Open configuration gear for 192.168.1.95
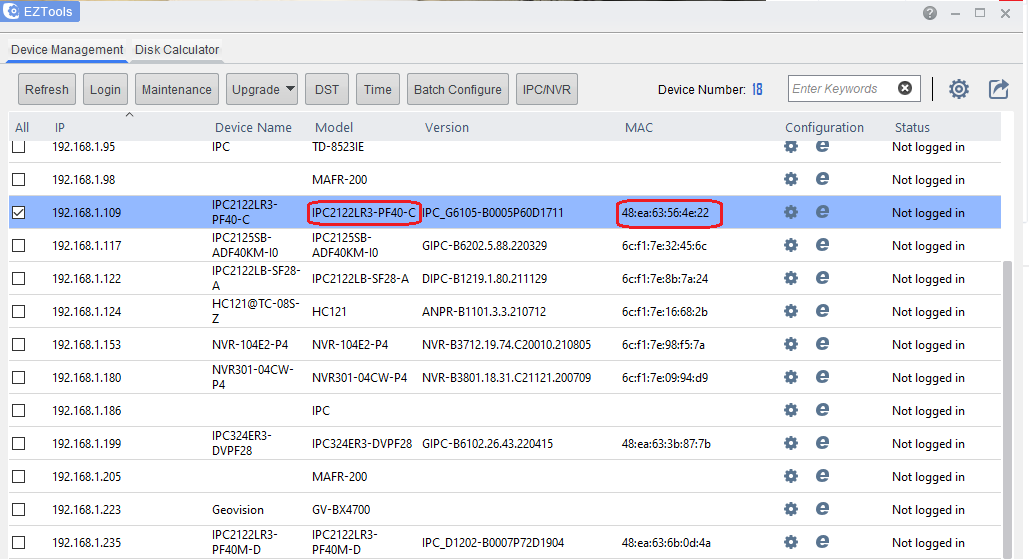Image resolution: width=1029 pixels, height=559 pixels. coord(791,146)
